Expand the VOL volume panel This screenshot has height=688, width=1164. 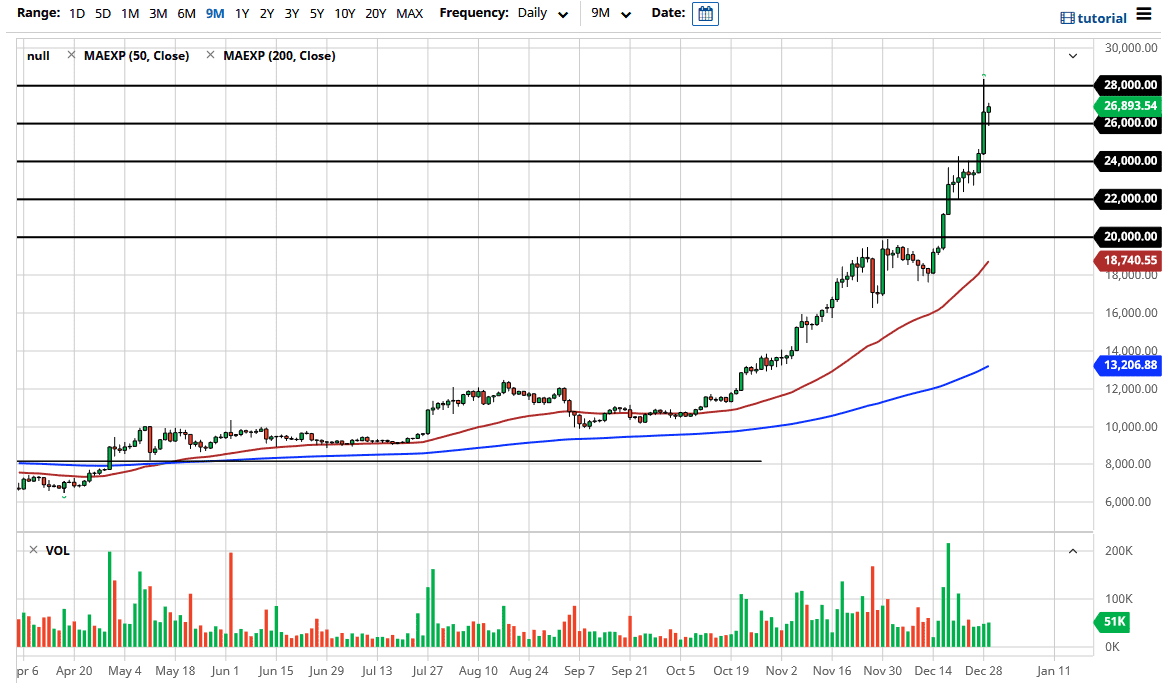1072,550
